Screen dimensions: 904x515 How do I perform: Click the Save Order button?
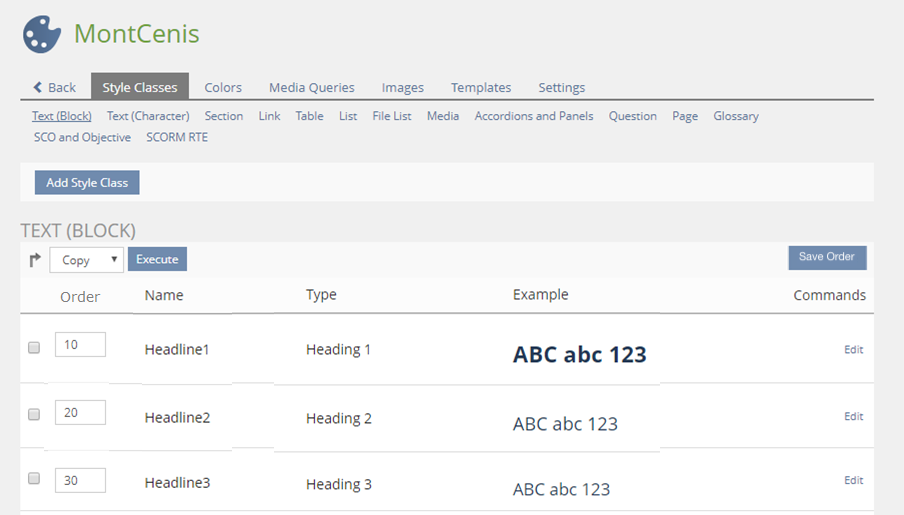coord(826,257)
